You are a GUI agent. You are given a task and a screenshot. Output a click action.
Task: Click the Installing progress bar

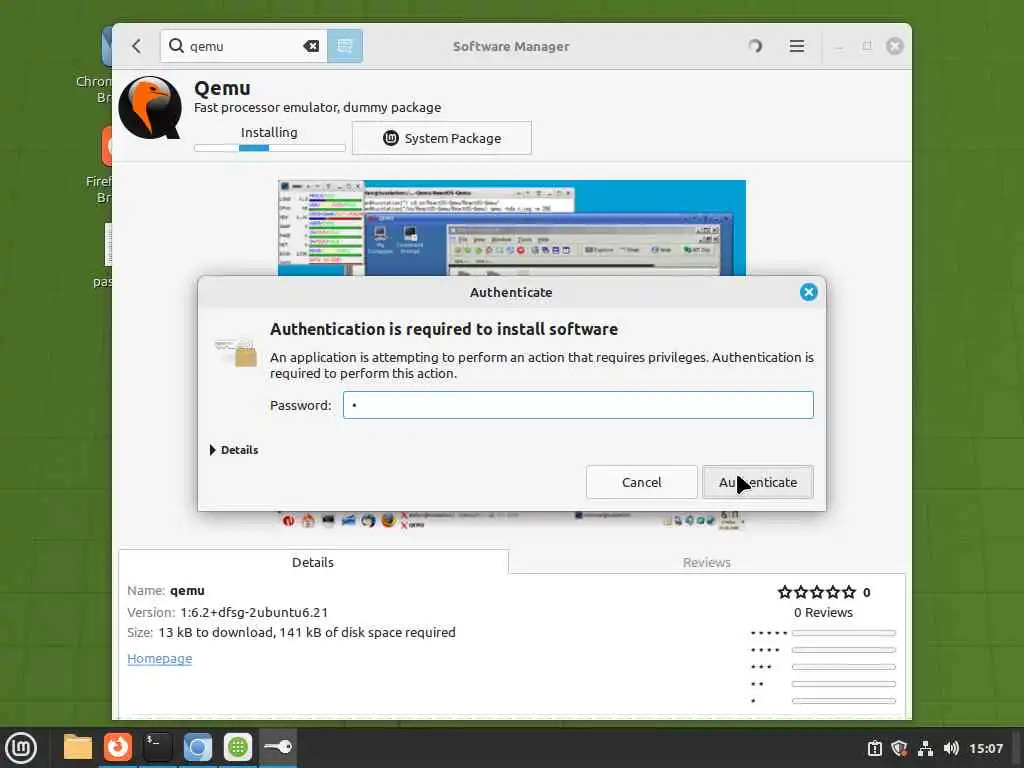pos(270,148)
